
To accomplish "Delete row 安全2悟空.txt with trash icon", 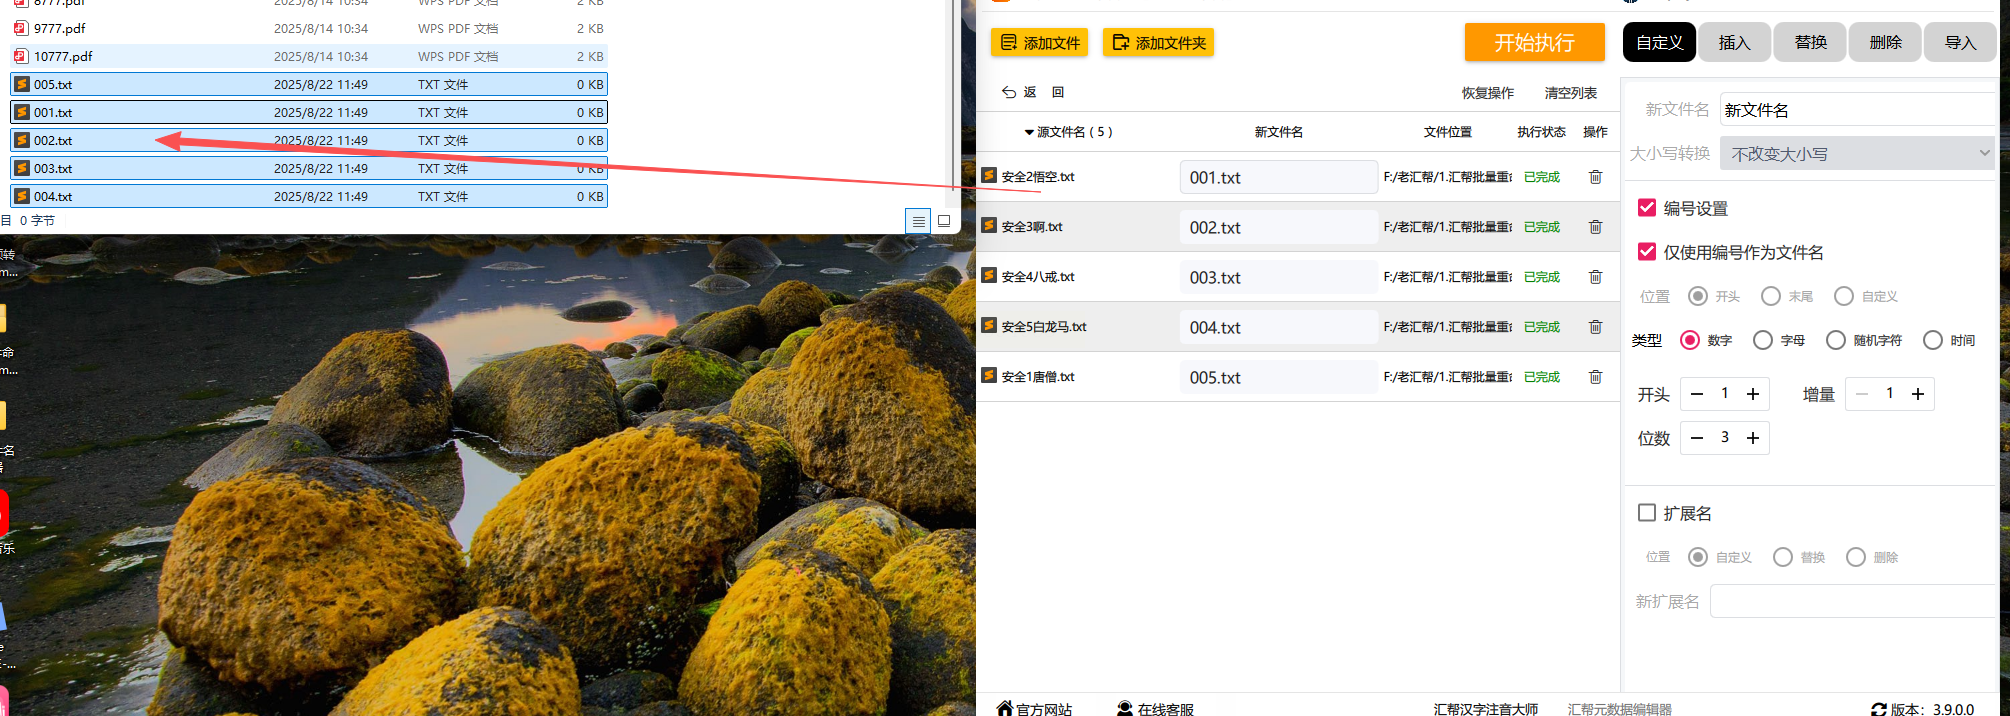I will click(1595, 177).
